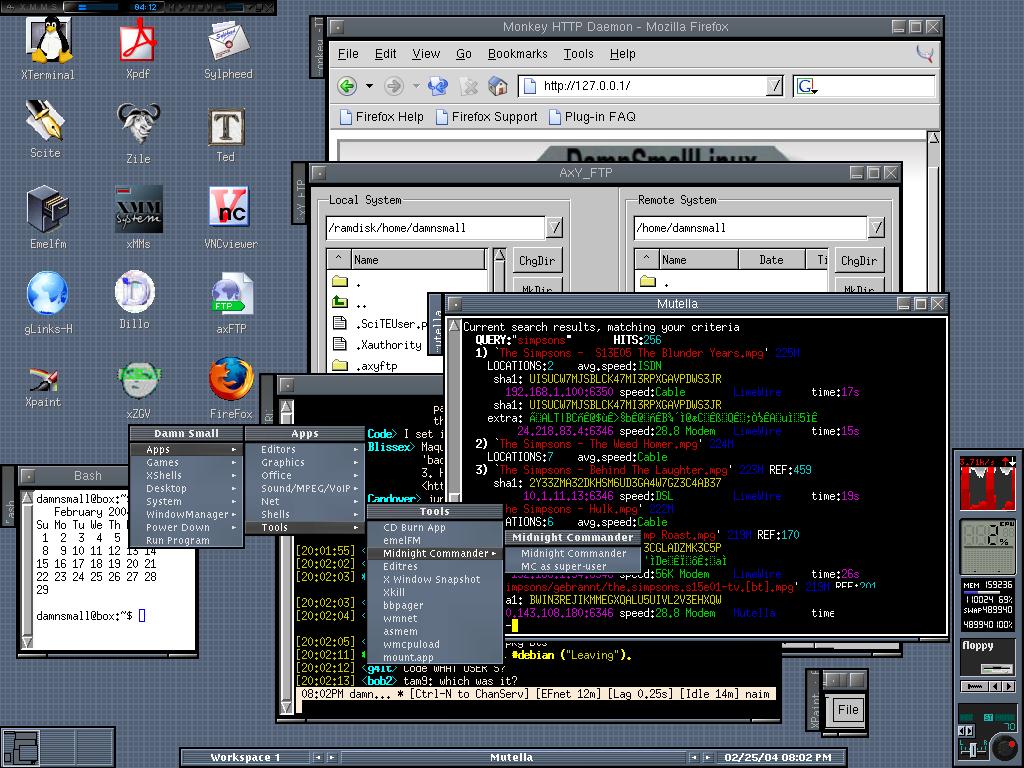The height and width of the screenshot is (768, 1024).
Task: Open the XTerminal desktop icon
Action: click(x=48, y=41)
